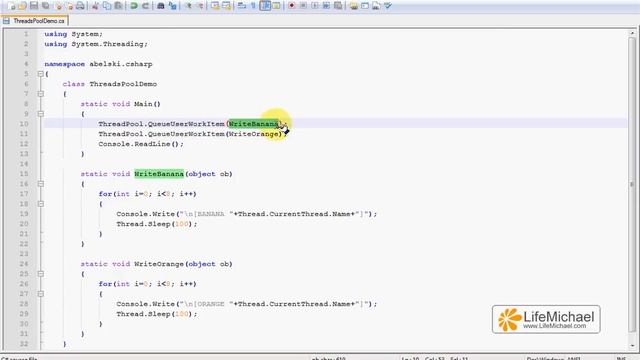The image size is (640, 360).
Task: Open Find with the binoculars icon
Action: pos(161,6)
